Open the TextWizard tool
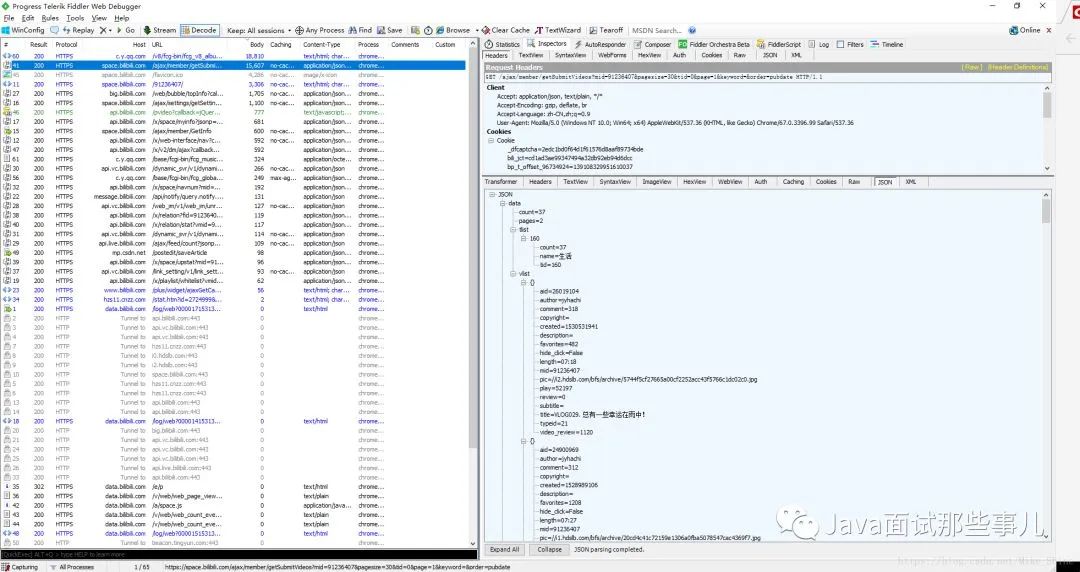Screen dimensions: 1080x572 [558, 30]
